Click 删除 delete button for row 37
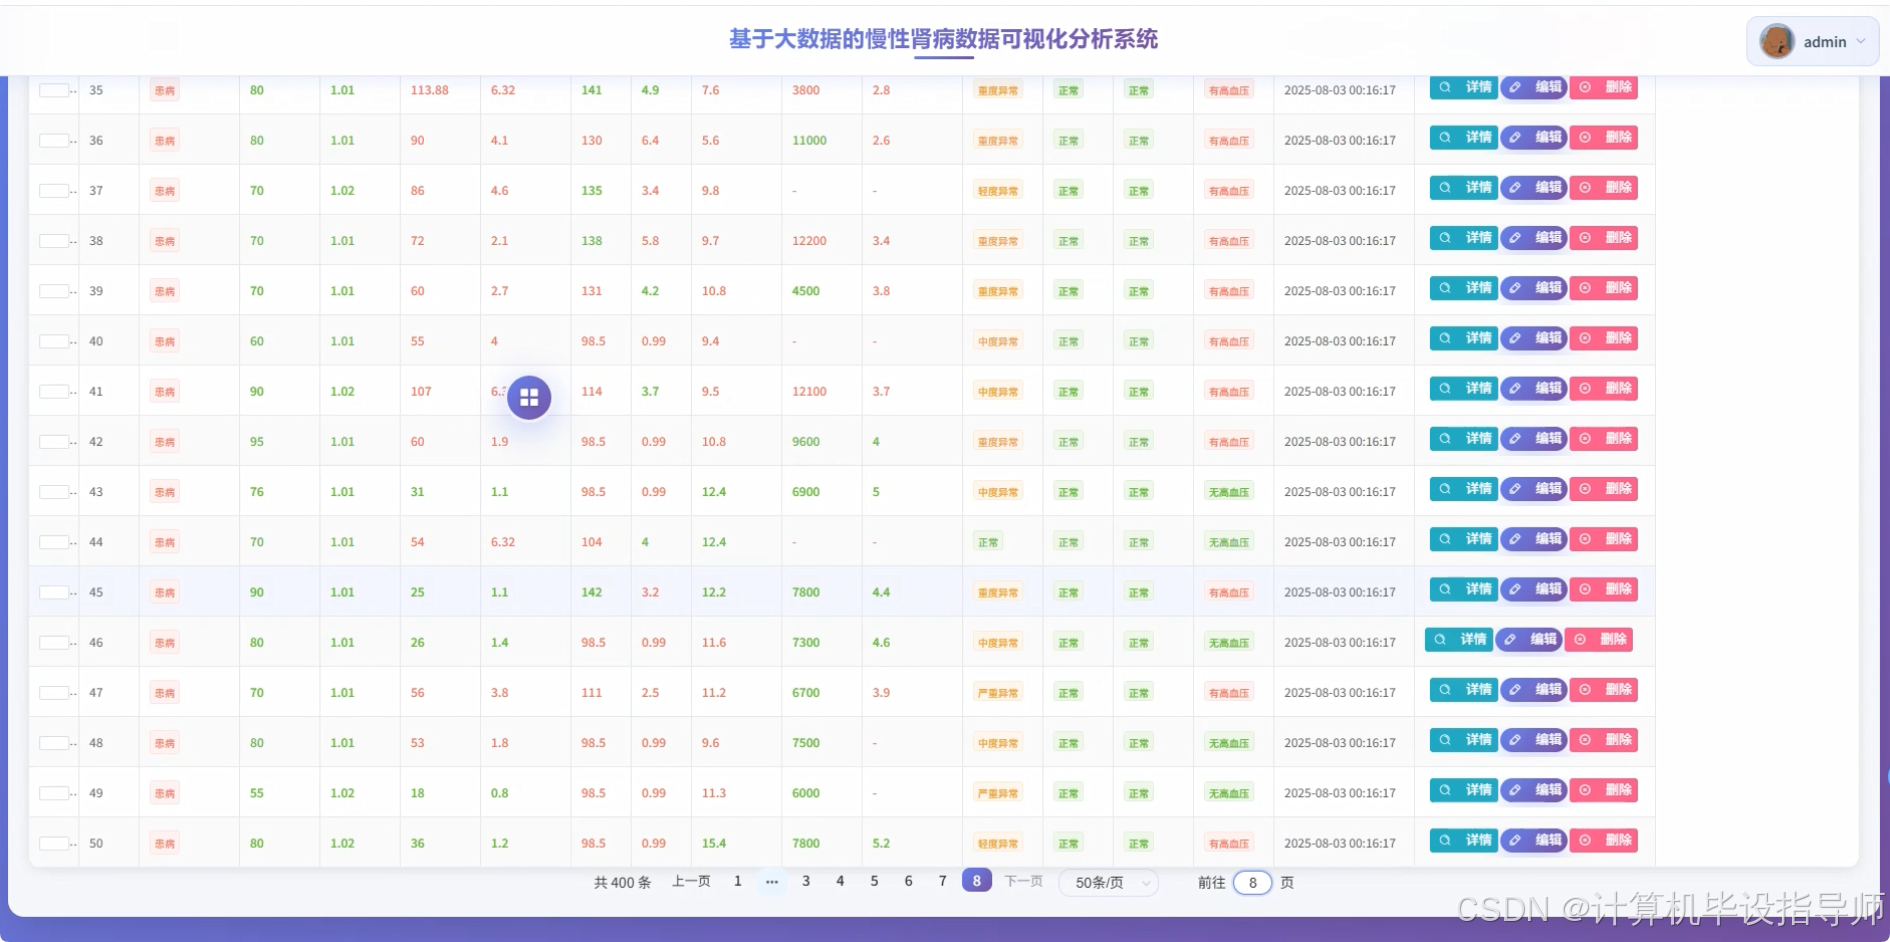 tap(1604, 187)
